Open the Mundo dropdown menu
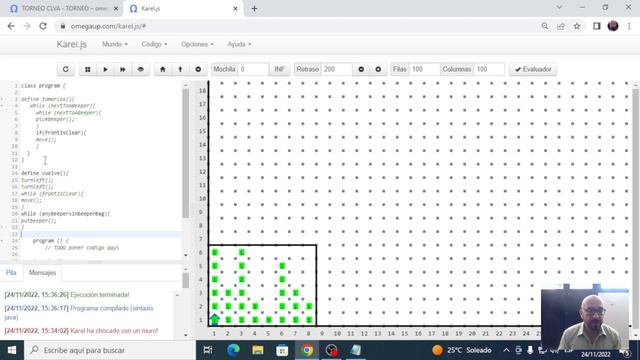640x360 pixels. [x=115, y=44]
